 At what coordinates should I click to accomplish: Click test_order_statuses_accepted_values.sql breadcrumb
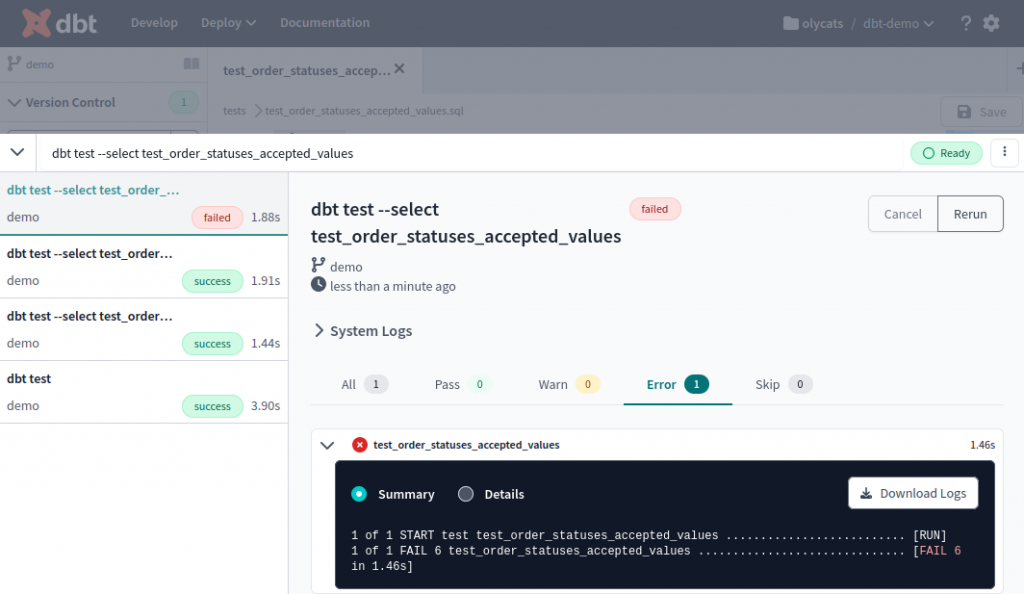click(364, 111)
